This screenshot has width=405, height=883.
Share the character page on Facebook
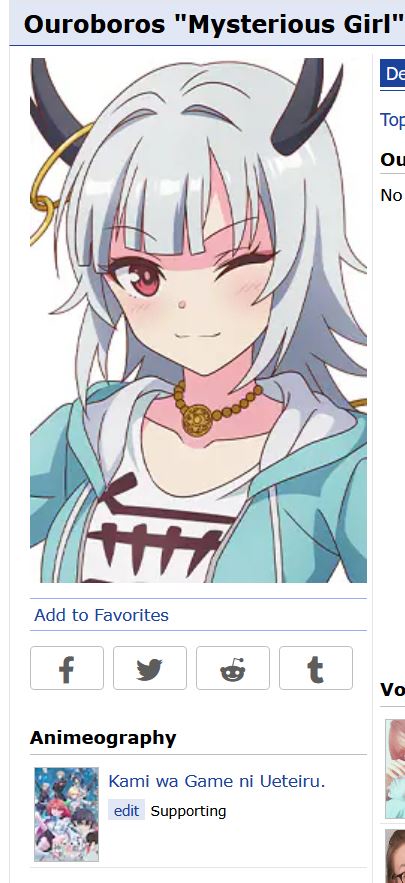point(67,668)
